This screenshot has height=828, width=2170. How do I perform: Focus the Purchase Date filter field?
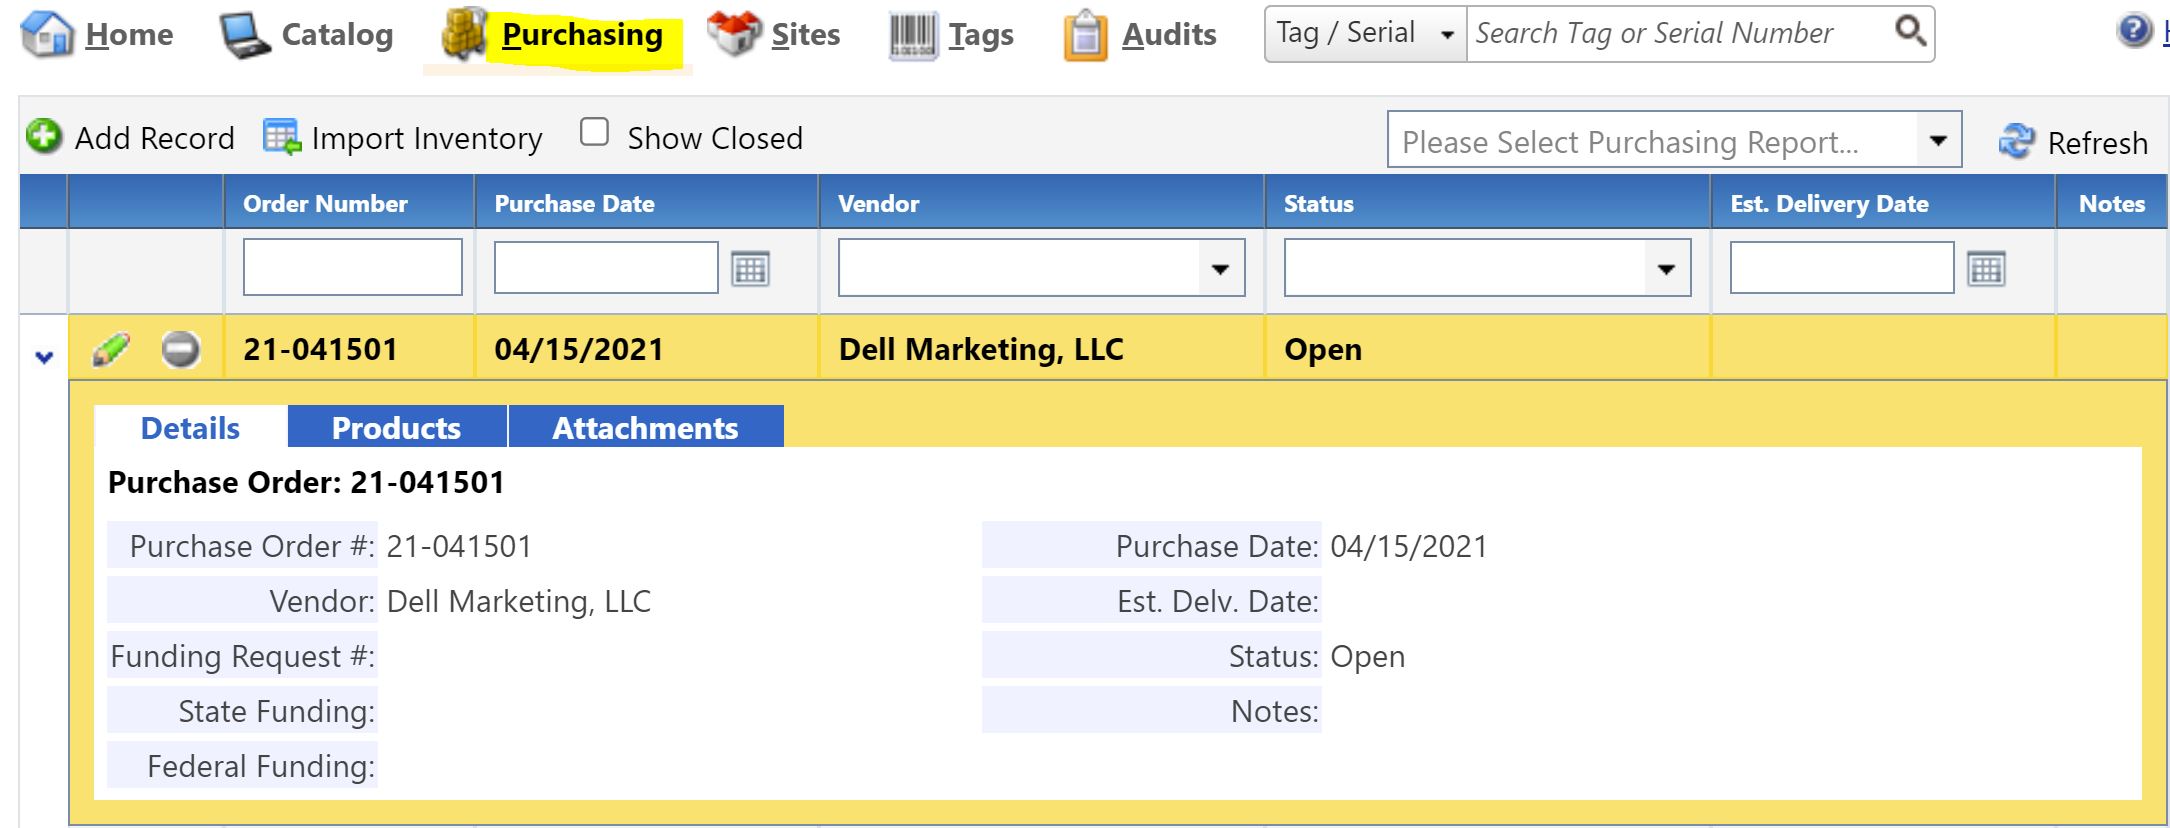coord(606,267)
